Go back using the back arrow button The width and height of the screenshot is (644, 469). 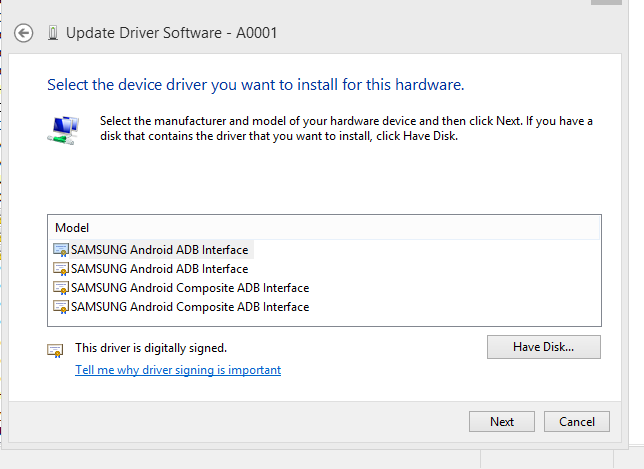pos(23,33)
